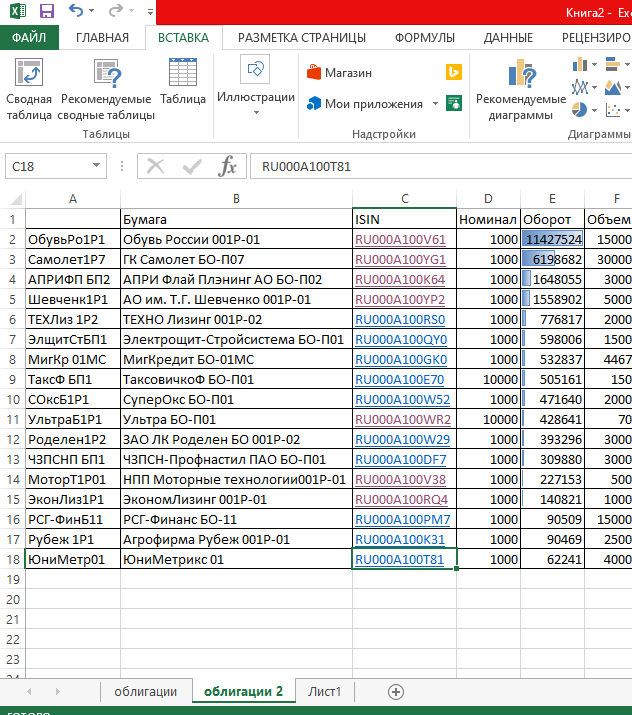Save the workbook with the floppy icon
The height and width of the screenshot is (715, 632).
click(47, 10)
